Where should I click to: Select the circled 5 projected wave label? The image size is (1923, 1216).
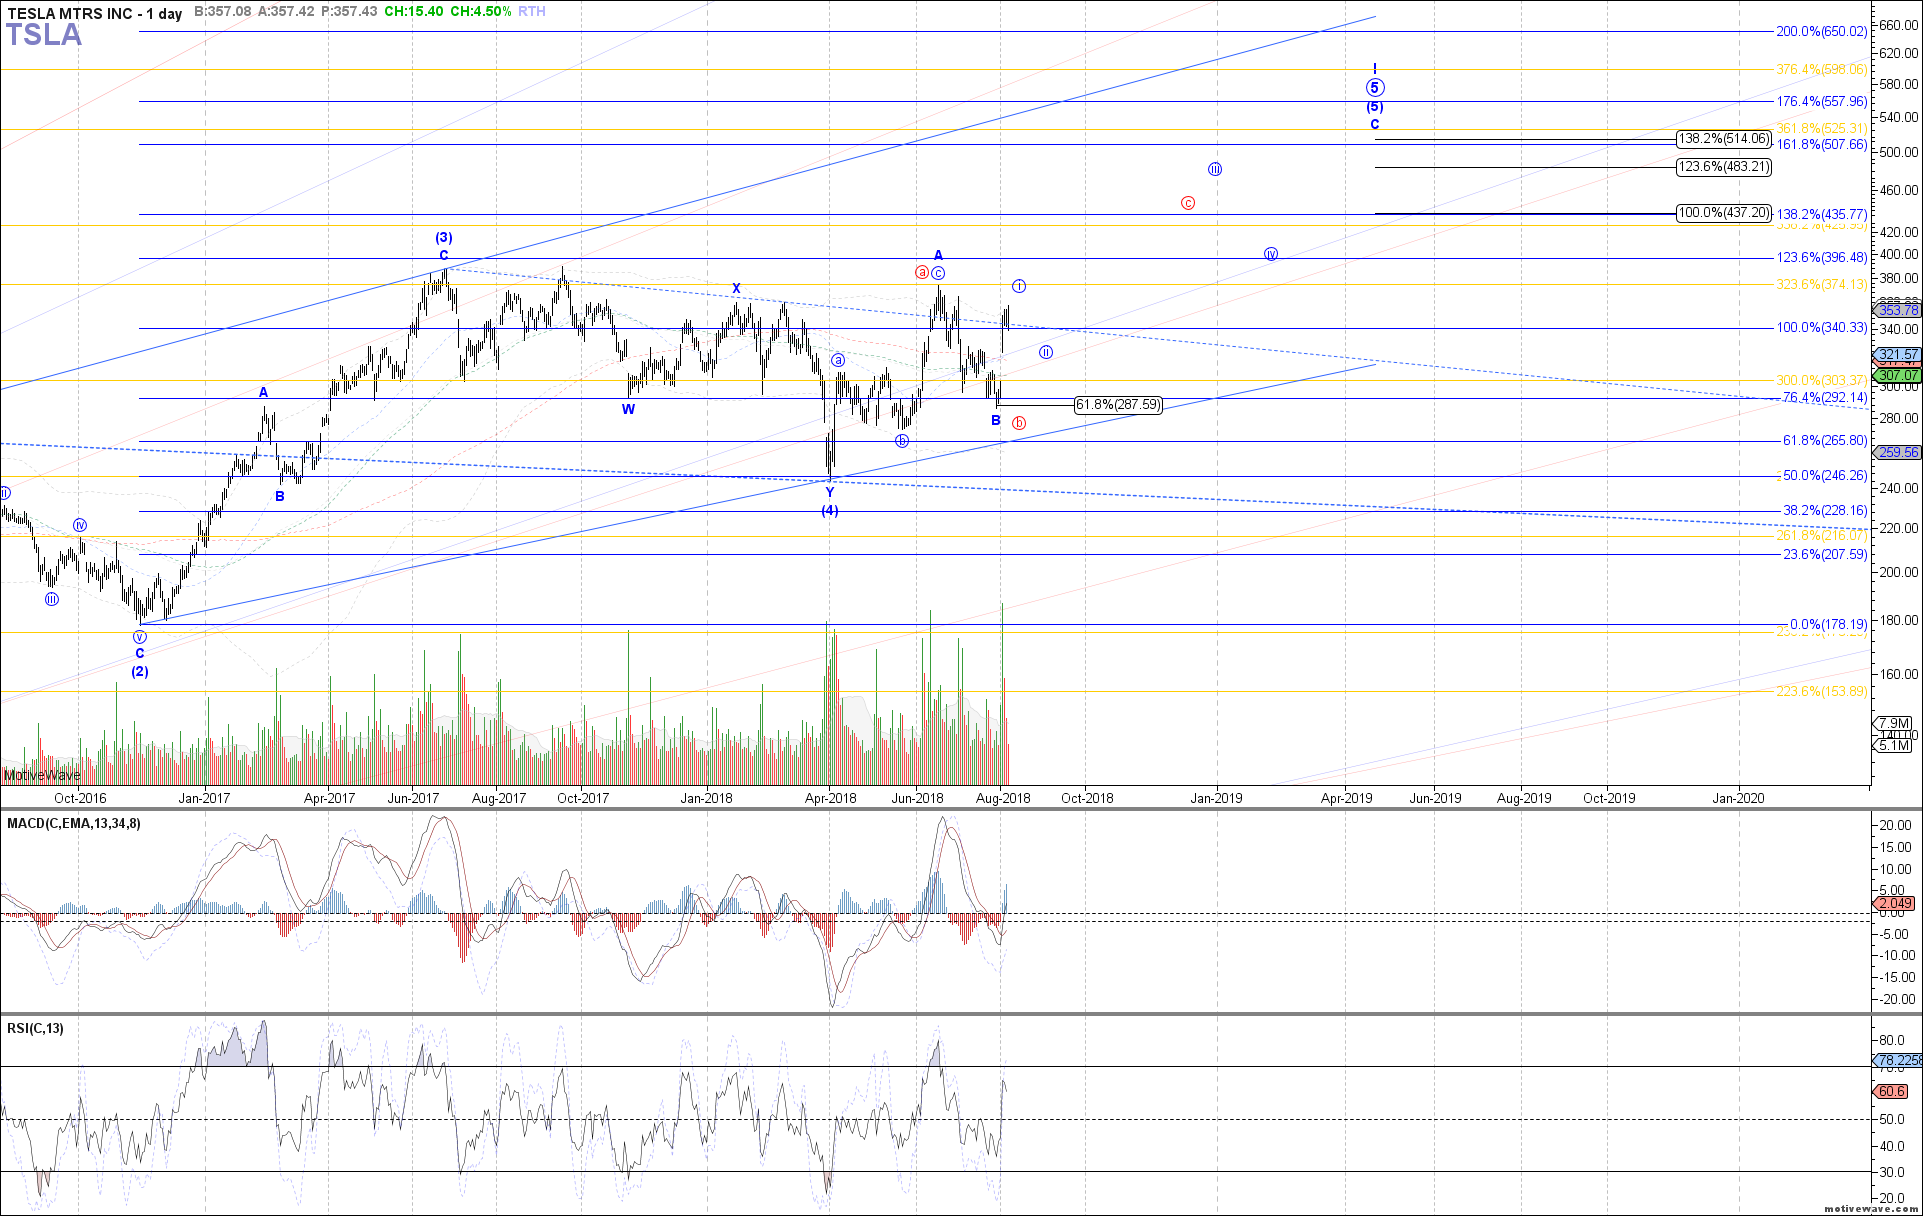click(1375, 88)
